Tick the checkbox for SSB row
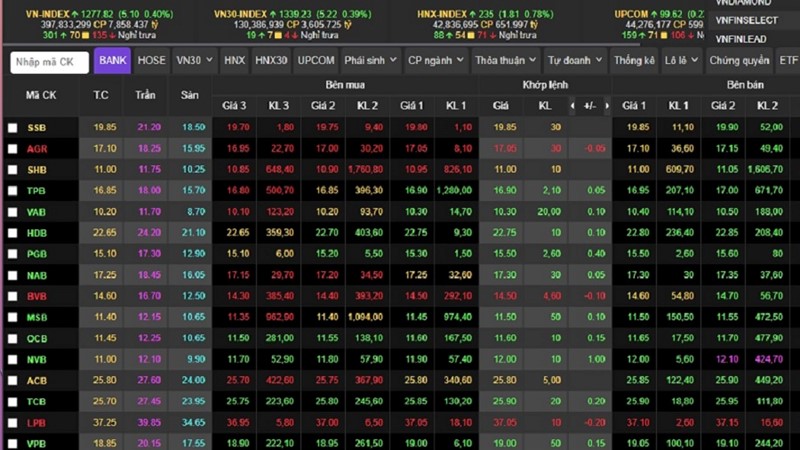This screenshot has height=450, width=800. point(13,128)
